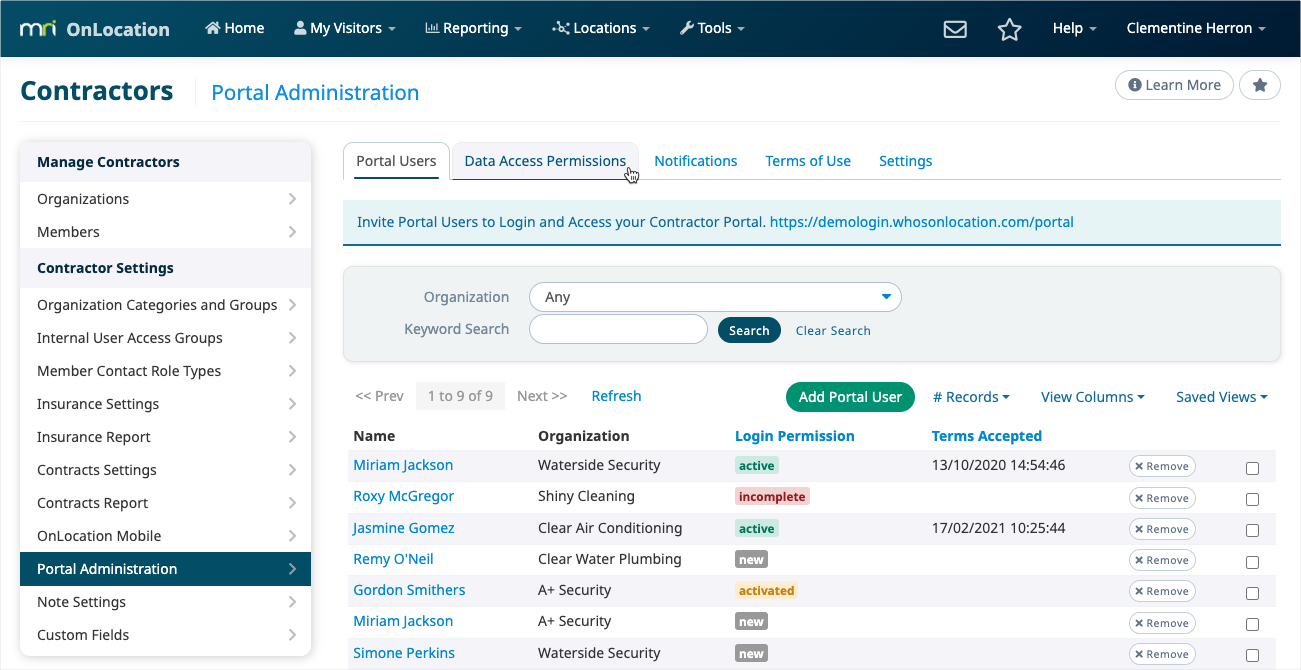Image resolution: width=1301 pixels, height=670 pixels.
Task: Remove Gordon Smithers portal user
Action: [x=1162, y=591]
